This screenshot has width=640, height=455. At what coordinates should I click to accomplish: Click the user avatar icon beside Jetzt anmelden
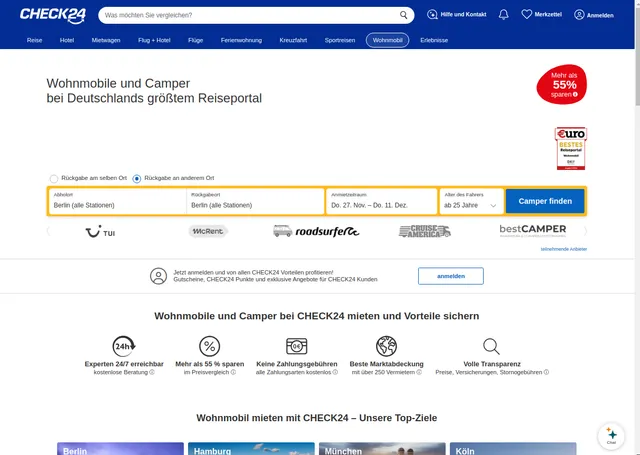[x=158, y=276]
